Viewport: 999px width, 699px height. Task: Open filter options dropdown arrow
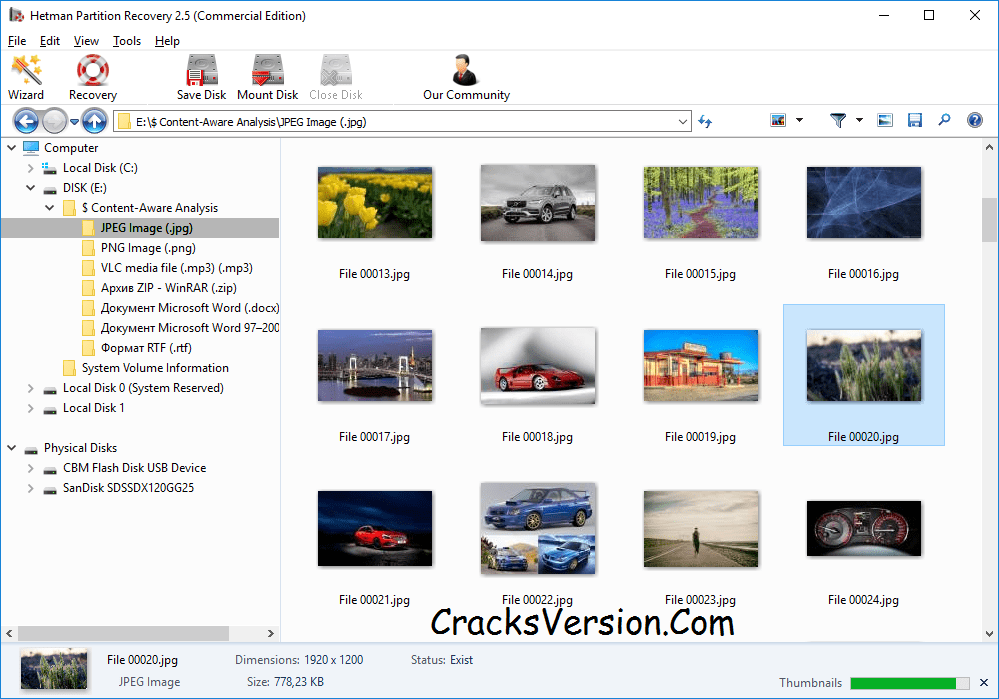(859, 120)
